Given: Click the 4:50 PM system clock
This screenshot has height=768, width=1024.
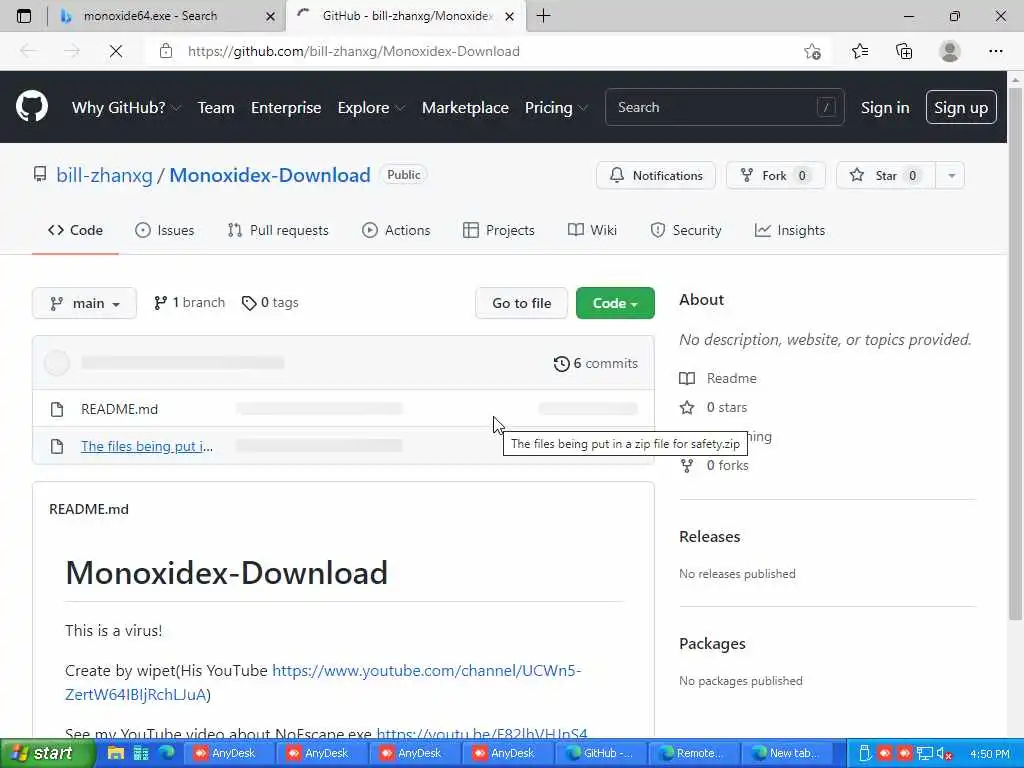Looking at the screenshot, I should pos(989,754).
